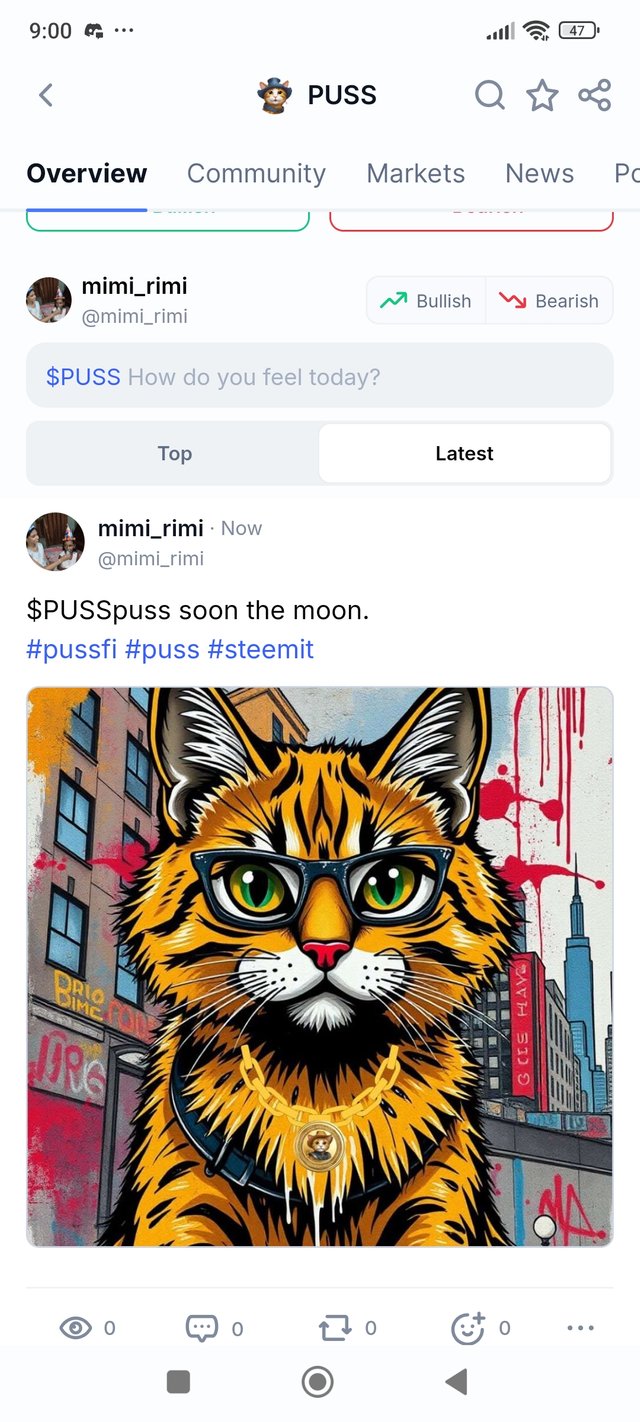This screenshot has height=1422, width=640.
Task: Open the Community tab
Action: [x=256, y=173]
